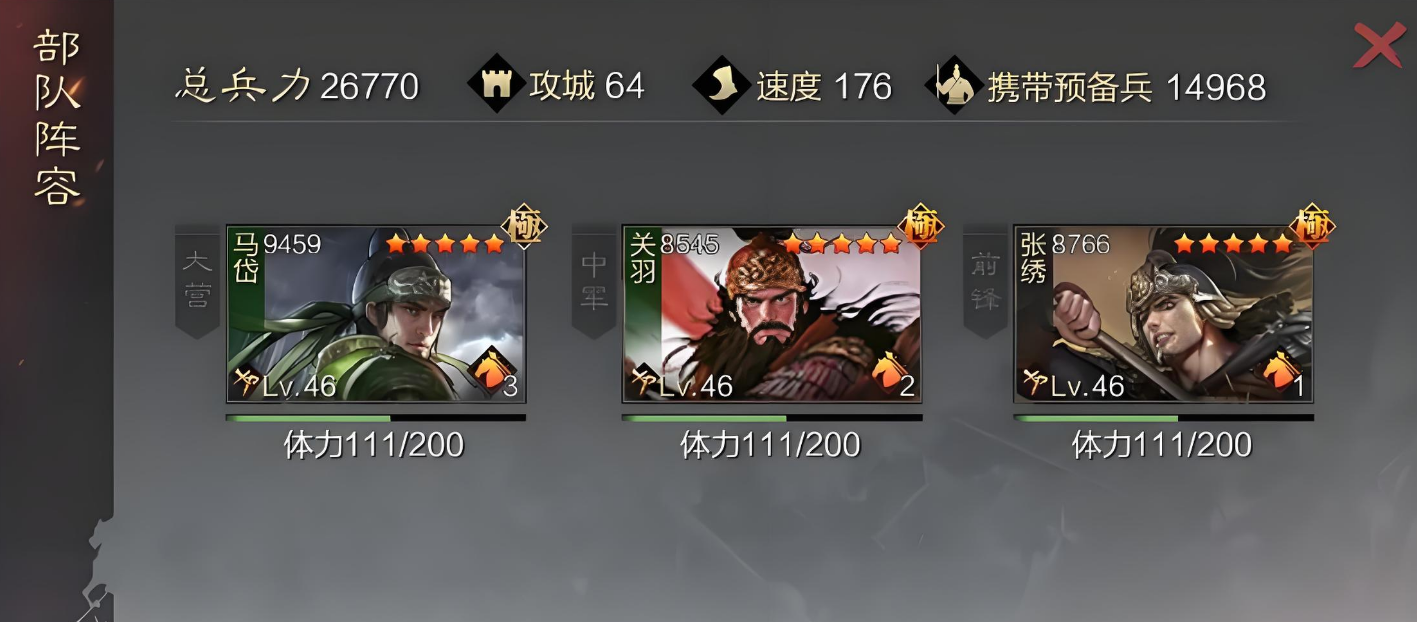The height and width of the screenshot is (622, 1417).
Task: Click Guan Yu's stamina 体力111/200 label
Action: (x=770, y=444)
